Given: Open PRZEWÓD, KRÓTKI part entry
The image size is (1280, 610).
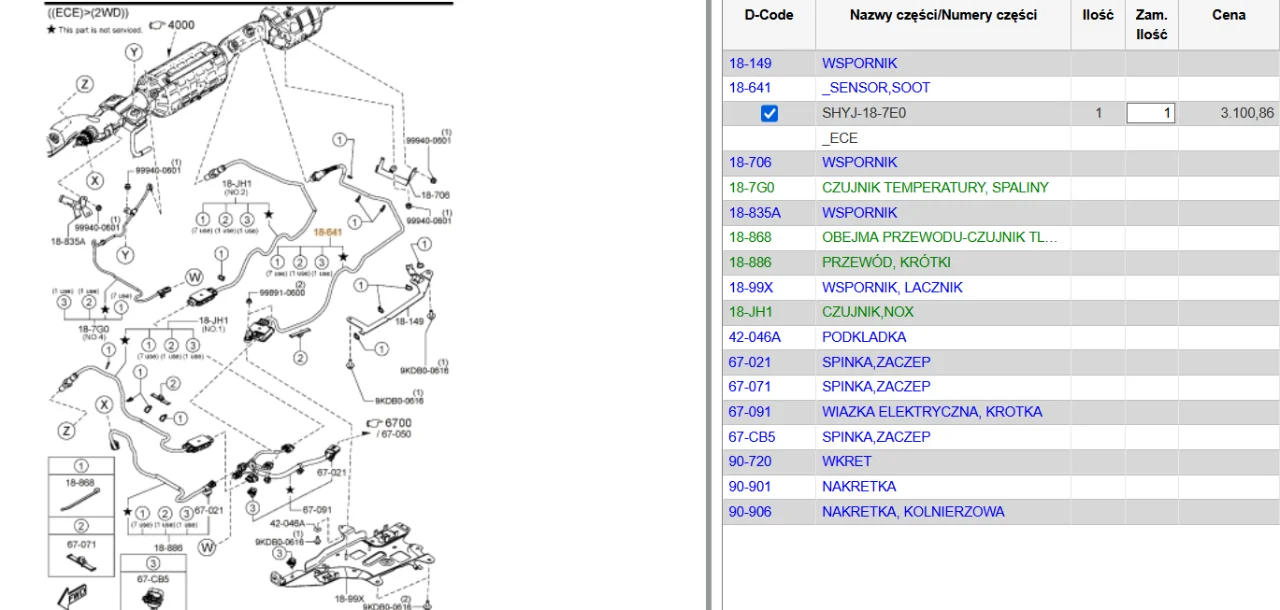Looking at the screenshot, I should (886, 262).
